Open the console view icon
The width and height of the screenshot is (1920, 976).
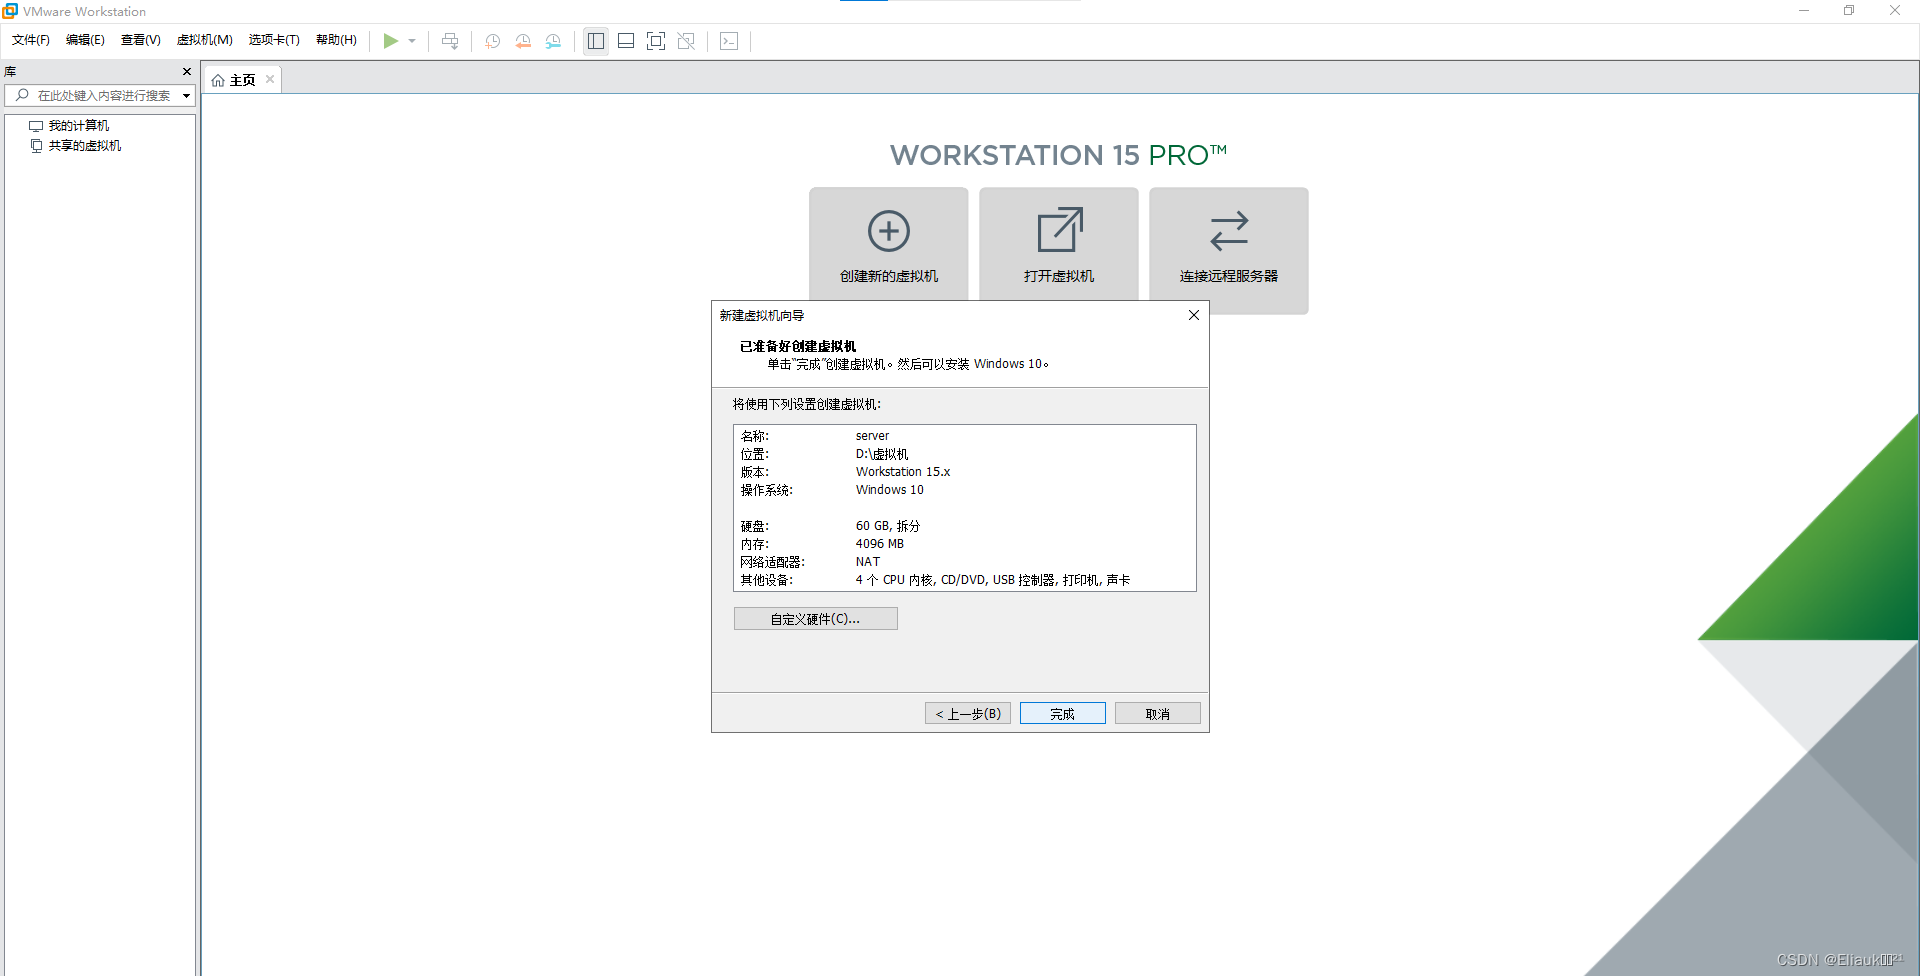(729, 41)
